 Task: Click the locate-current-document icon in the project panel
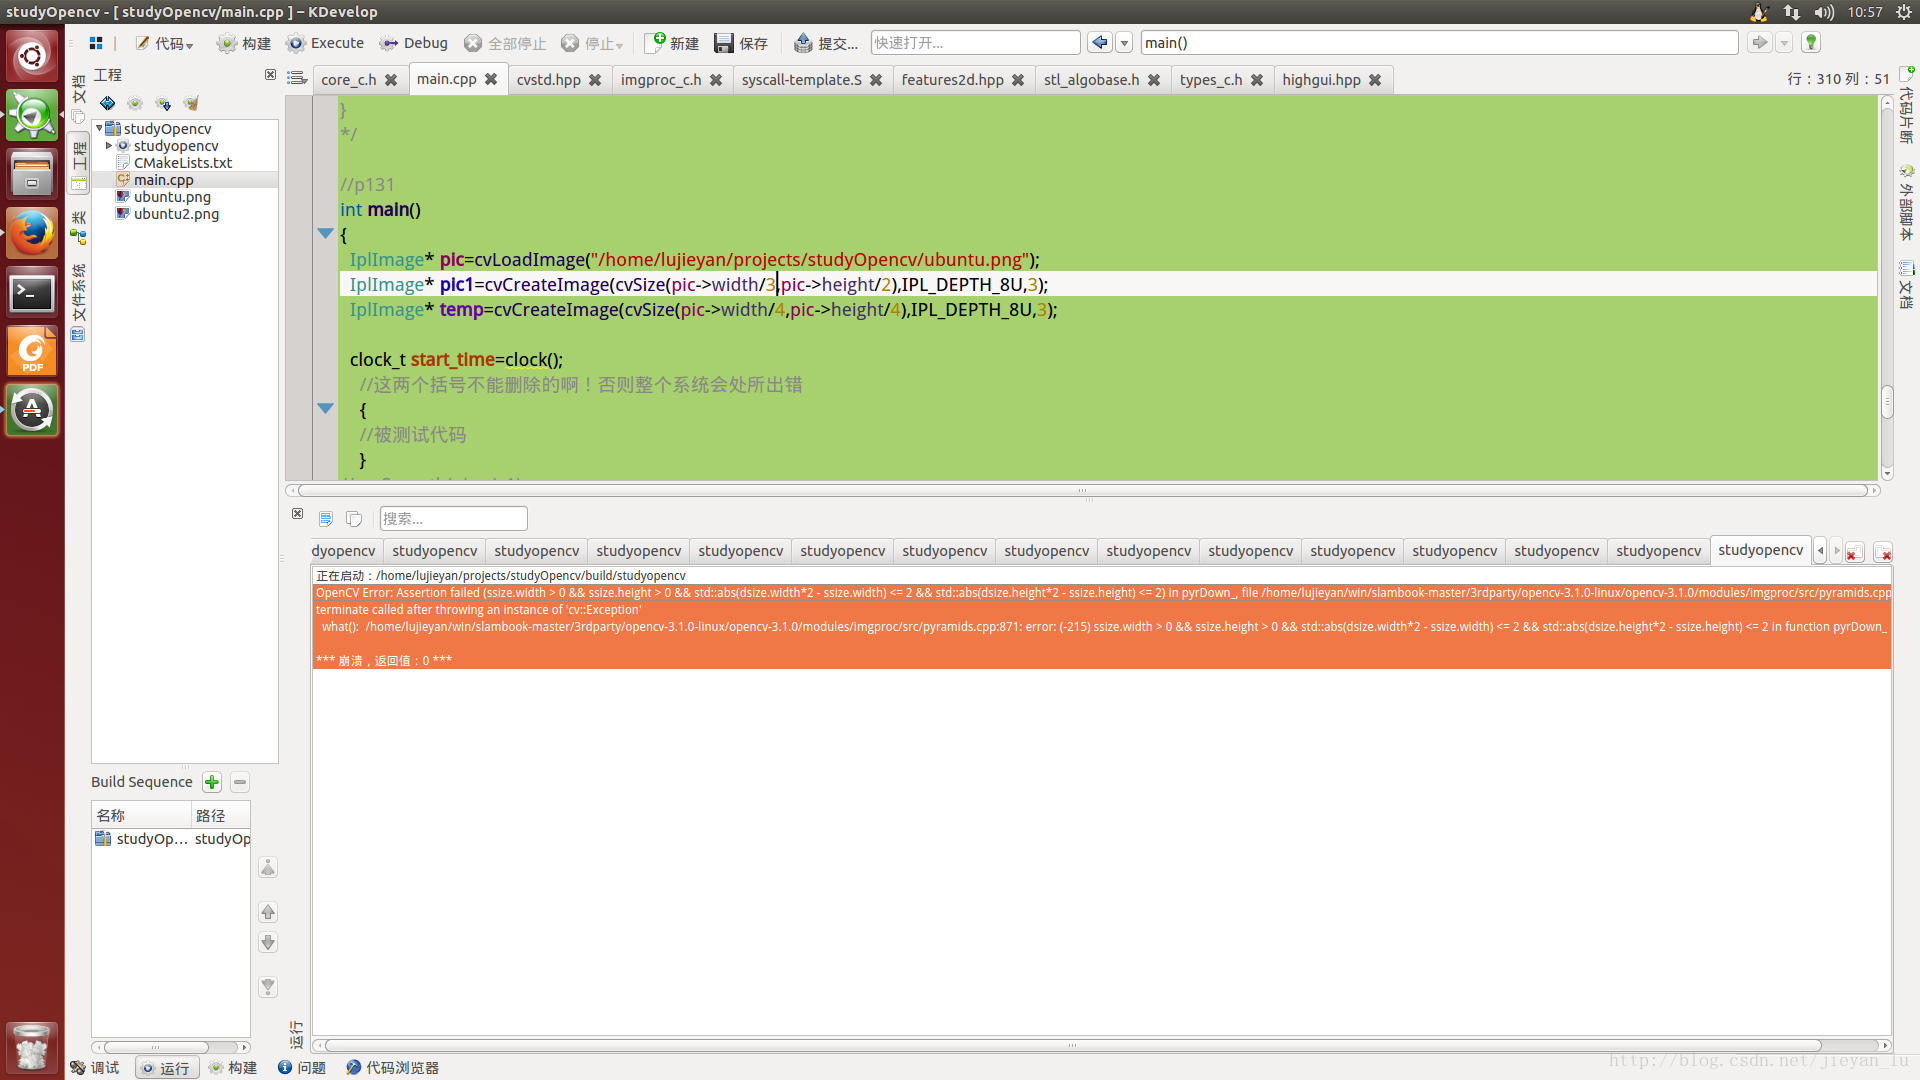108,103
